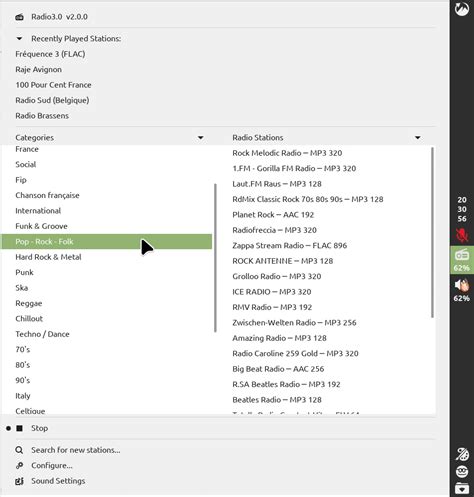Open the mountain logo menu in panel

462,9
